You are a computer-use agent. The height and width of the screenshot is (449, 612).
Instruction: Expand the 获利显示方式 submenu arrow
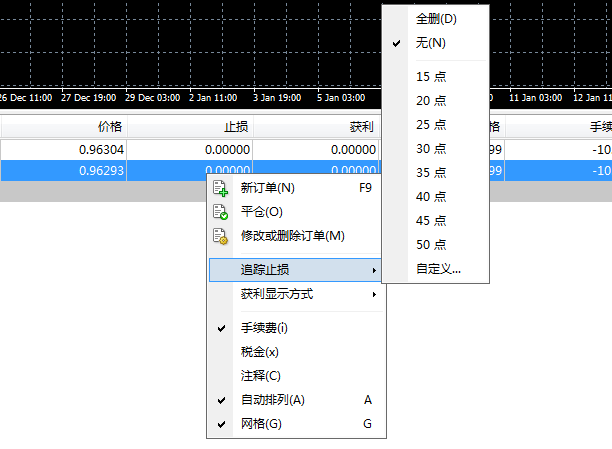[374, 295]
